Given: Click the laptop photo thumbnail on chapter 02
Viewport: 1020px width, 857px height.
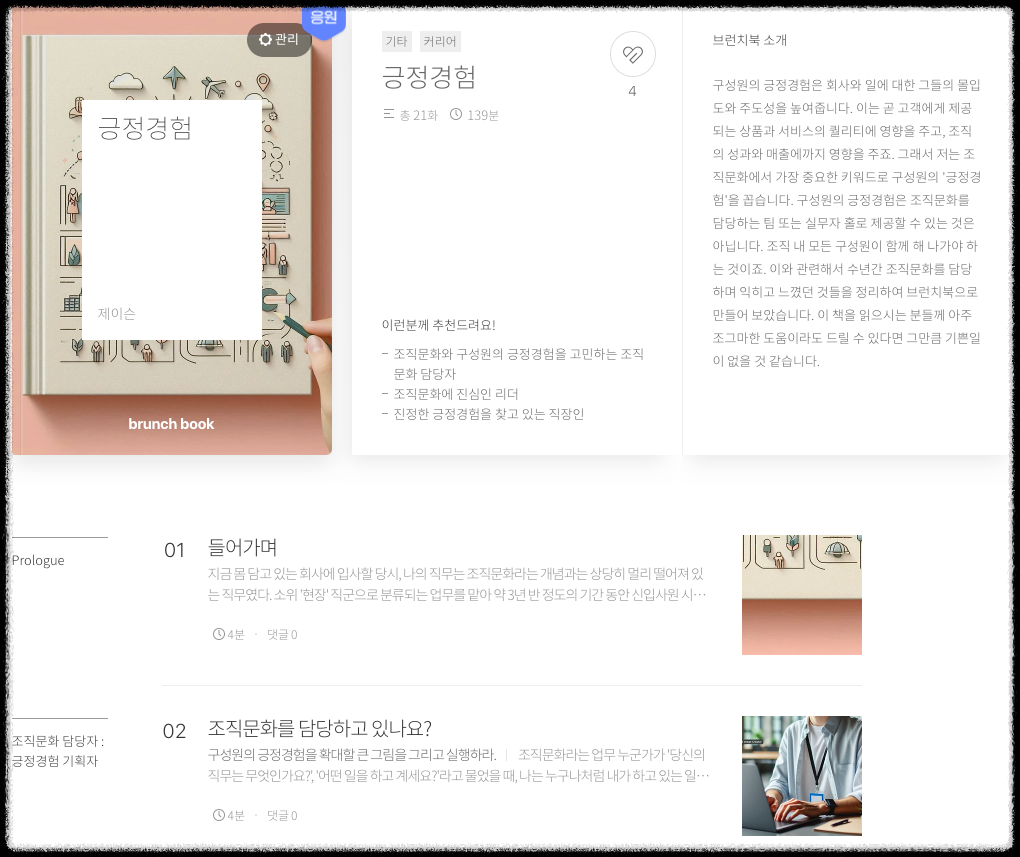Looking at the screenshot, I should tap(801, 775).
